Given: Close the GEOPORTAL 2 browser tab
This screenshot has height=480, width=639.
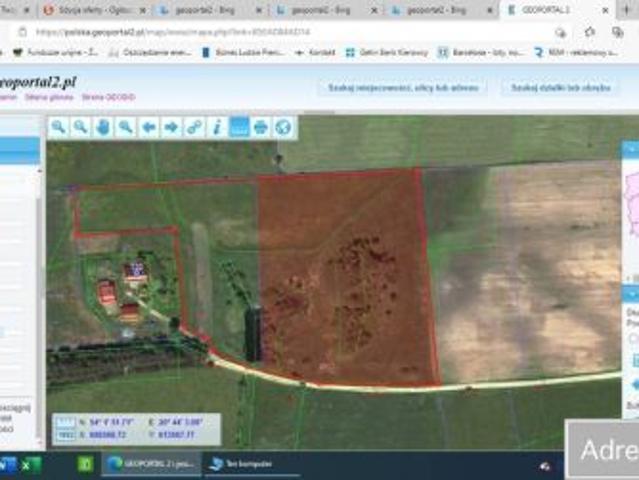Looking at the screenshot, I should click(x=606, y=10).
